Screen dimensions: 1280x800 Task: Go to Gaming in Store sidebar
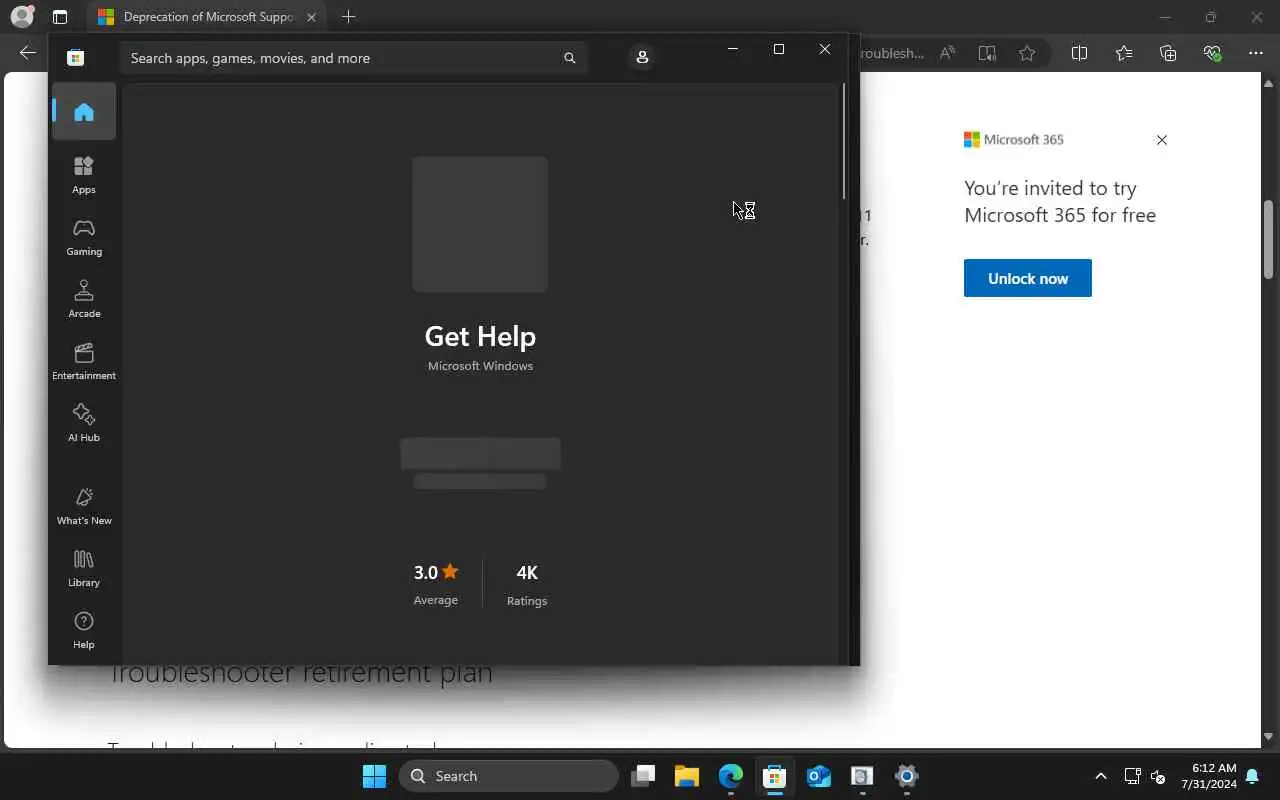click(x=84, y=237)
